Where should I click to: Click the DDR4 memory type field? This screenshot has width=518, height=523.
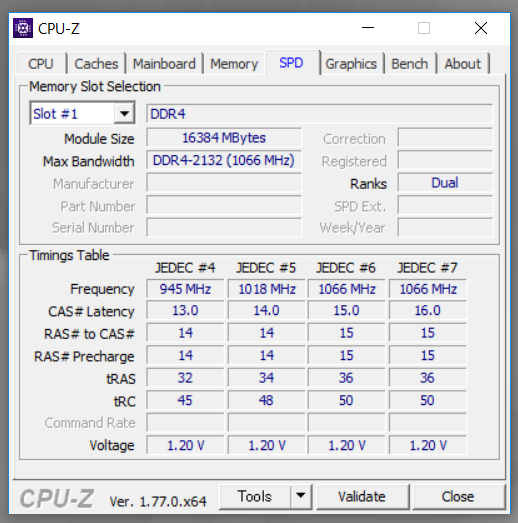coord(319,114)
